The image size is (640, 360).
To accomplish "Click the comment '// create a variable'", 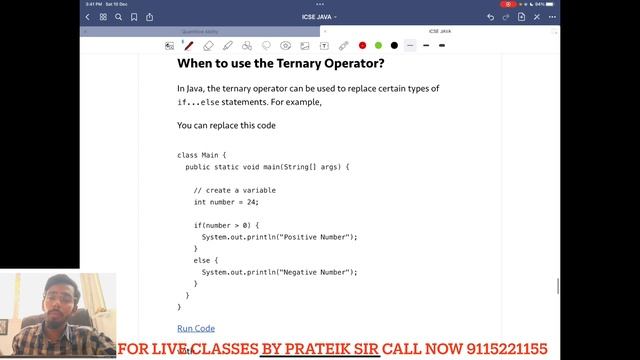I will (235, 190).
